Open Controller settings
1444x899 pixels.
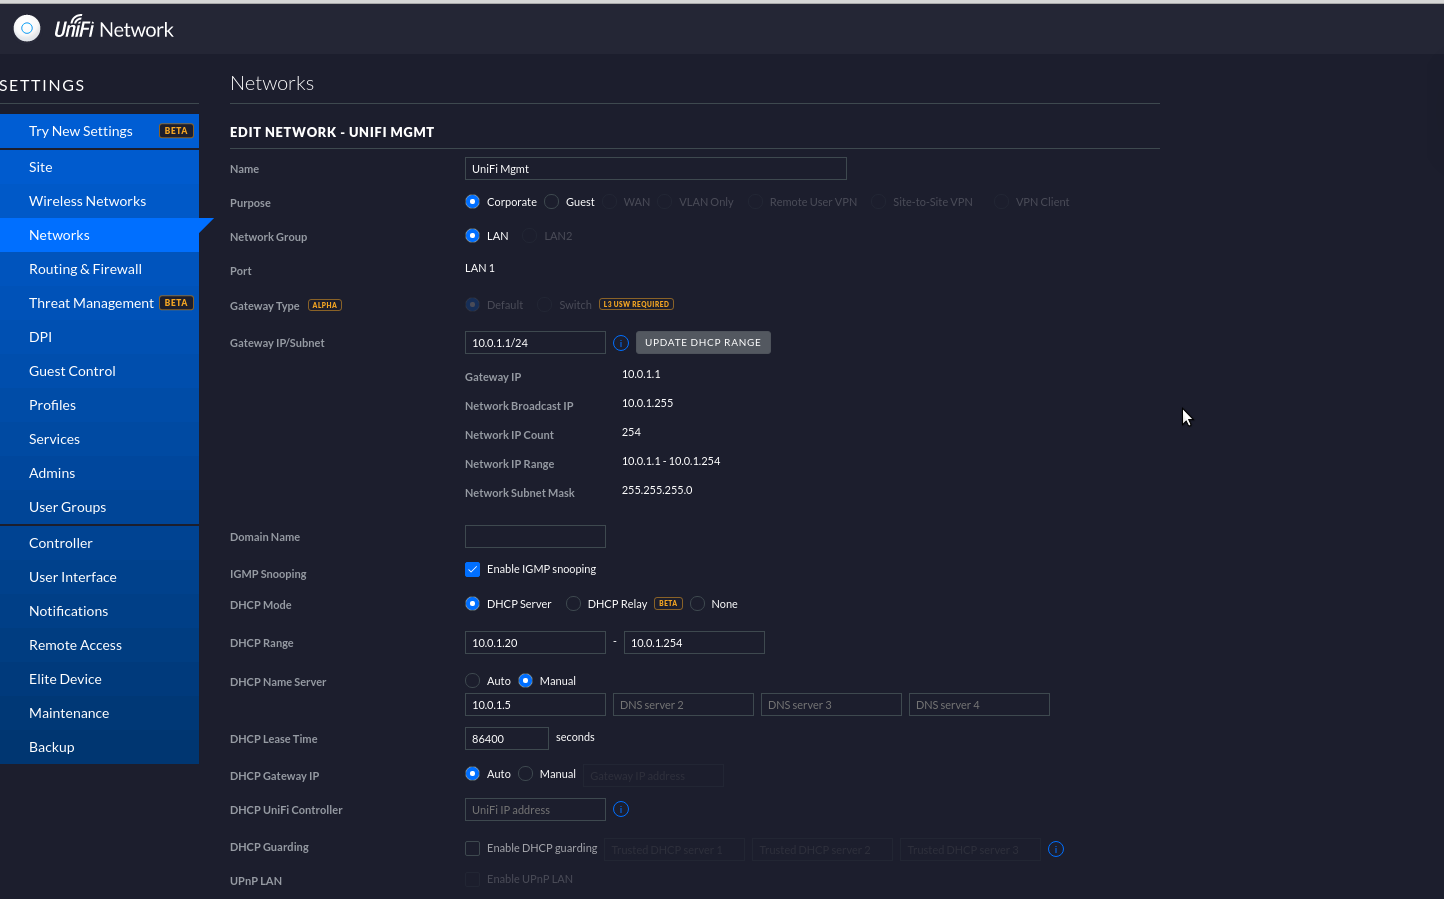tap(99, 543)
